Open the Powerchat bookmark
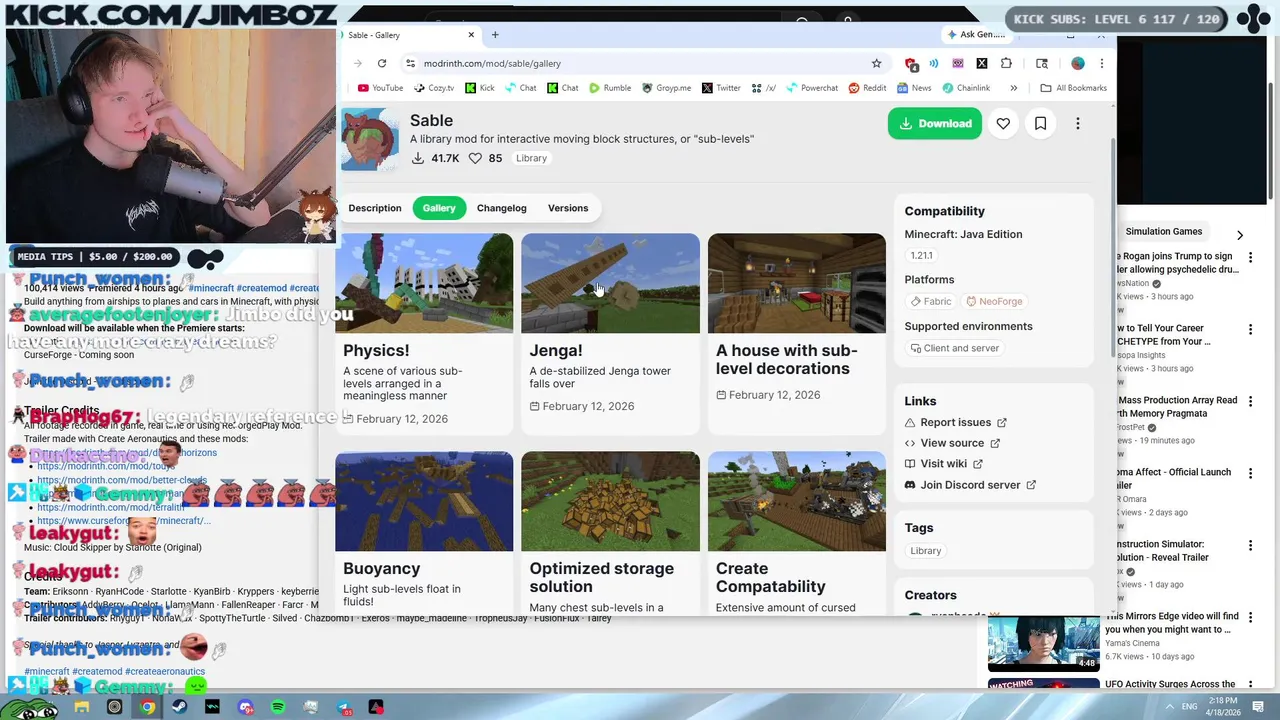1280x720 pixels. 811,88
